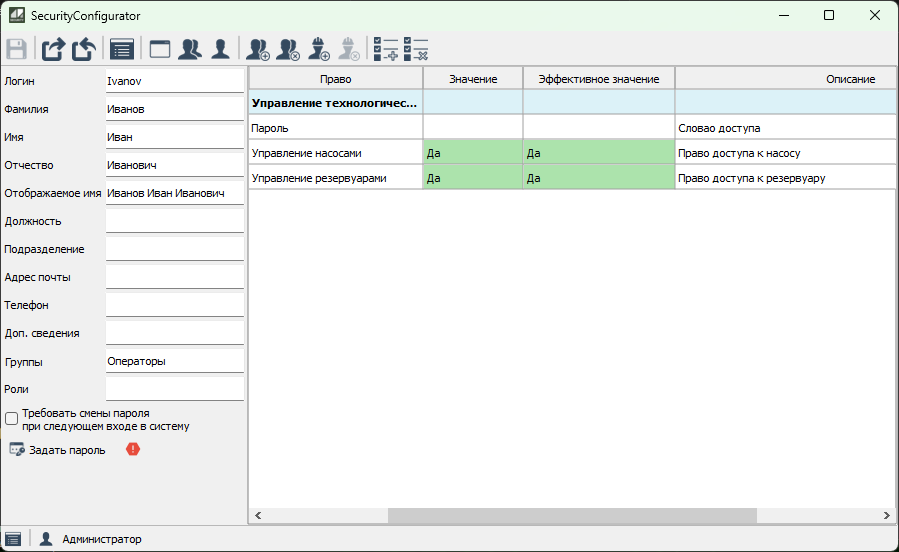Click add role helmet icon

[319, 48]
